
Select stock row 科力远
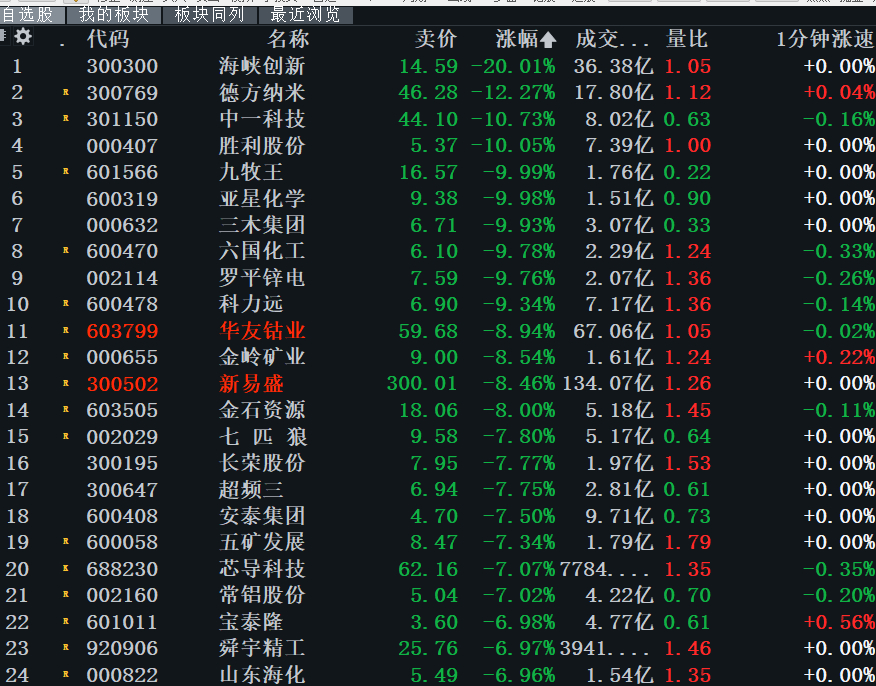[438, 304]
